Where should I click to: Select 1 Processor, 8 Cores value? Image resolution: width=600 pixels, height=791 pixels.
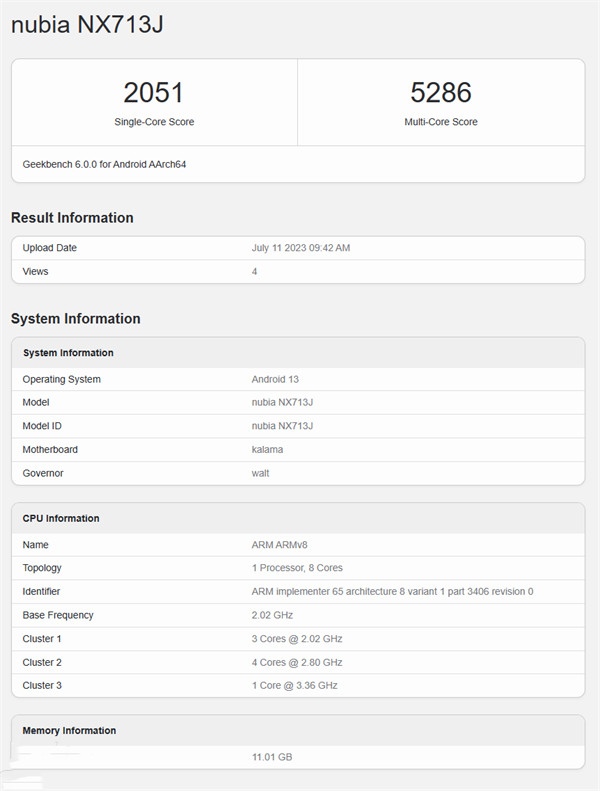click(x=297, y=568)
